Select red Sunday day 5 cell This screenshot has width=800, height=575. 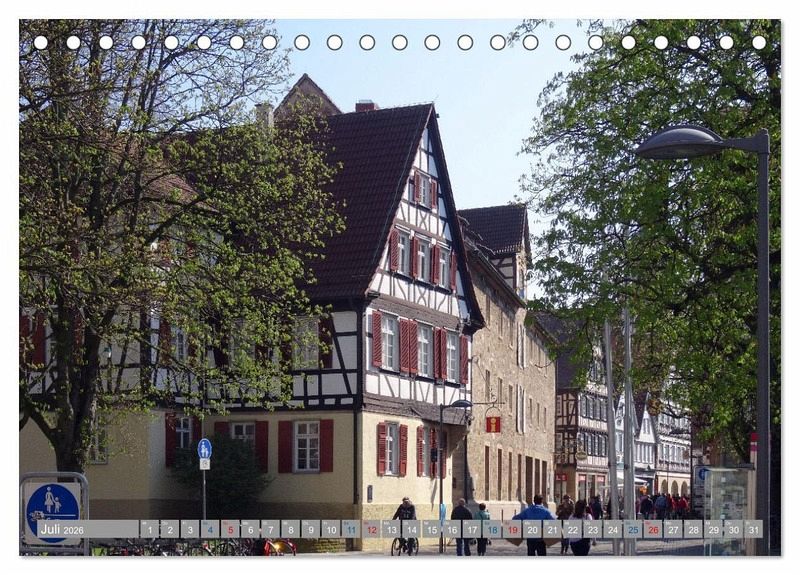pyautogui.click(x=230, y=529)
